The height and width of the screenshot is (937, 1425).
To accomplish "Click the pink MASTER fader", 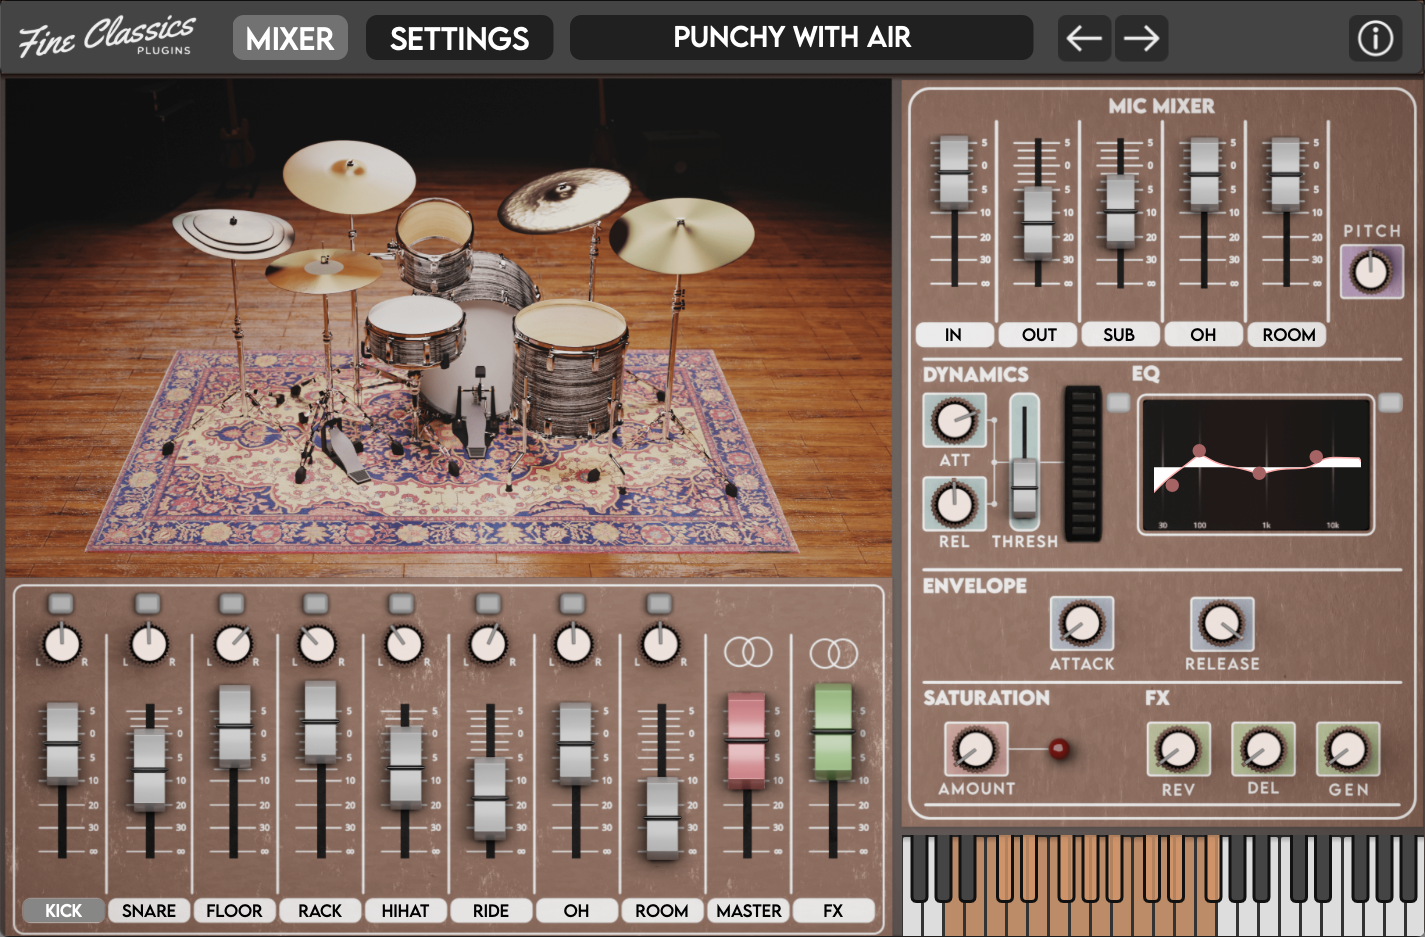I will pyautogui.click(x=747, y=738).
